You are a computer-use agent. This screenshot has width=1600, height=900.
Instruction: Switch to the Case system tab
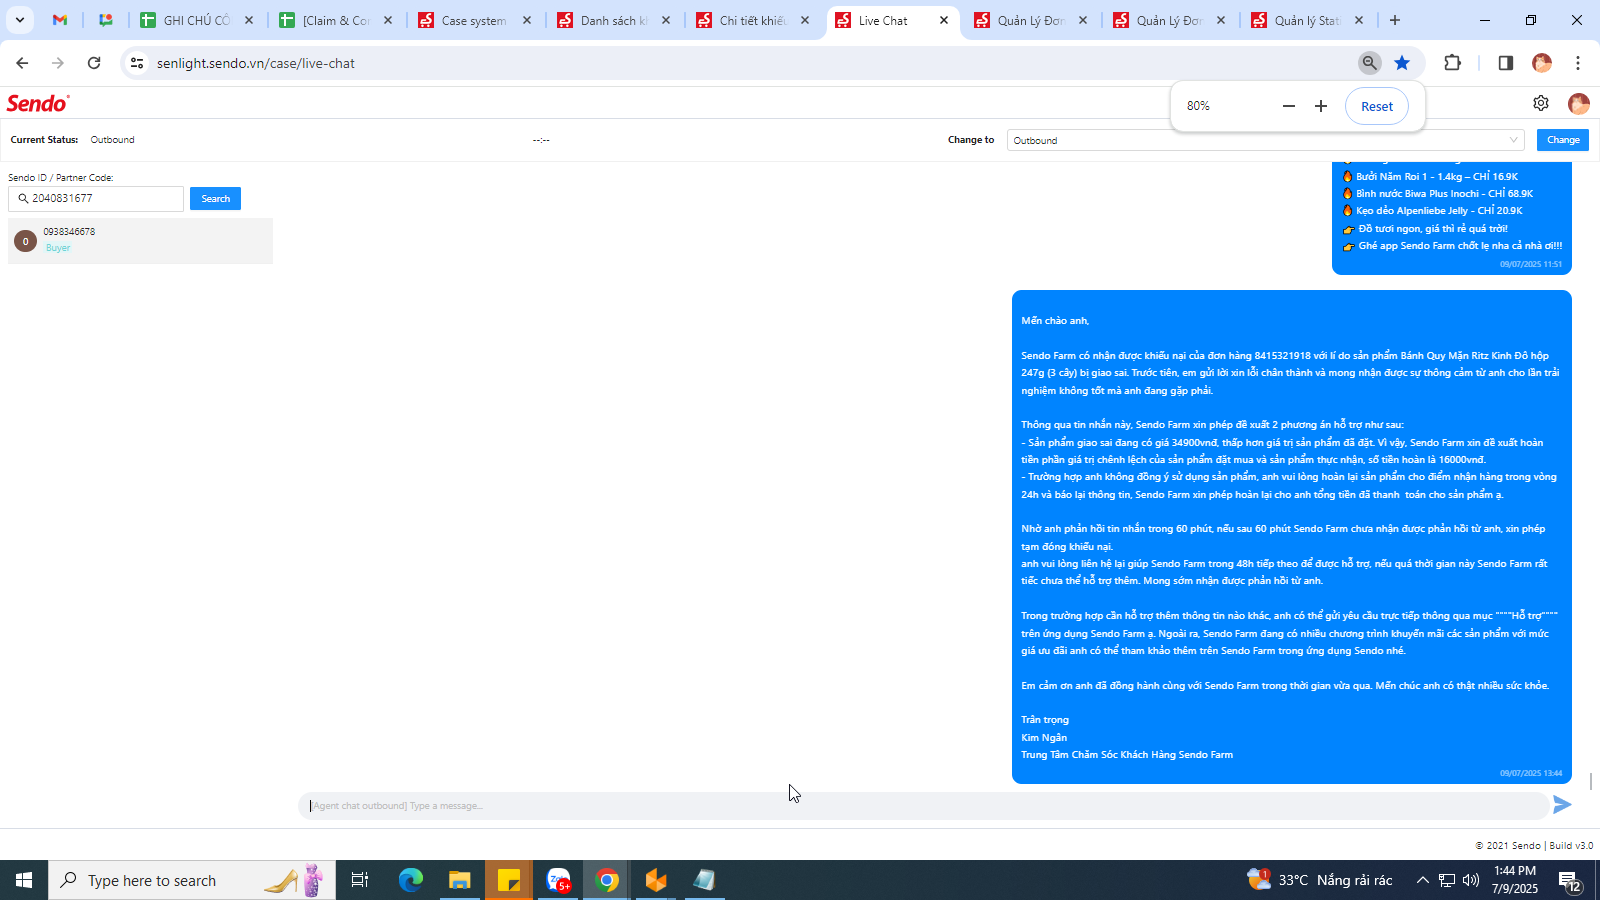click(x=474, y=20)
